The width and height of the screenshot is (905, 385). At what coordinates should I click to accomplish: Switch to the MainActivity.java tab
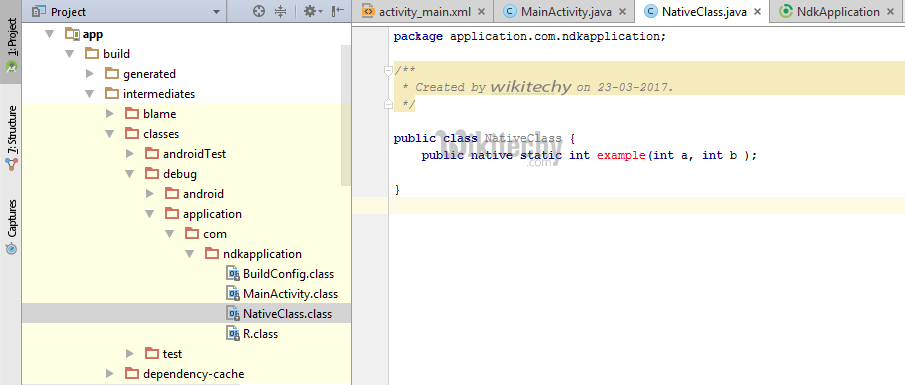[x=565, y=12]
